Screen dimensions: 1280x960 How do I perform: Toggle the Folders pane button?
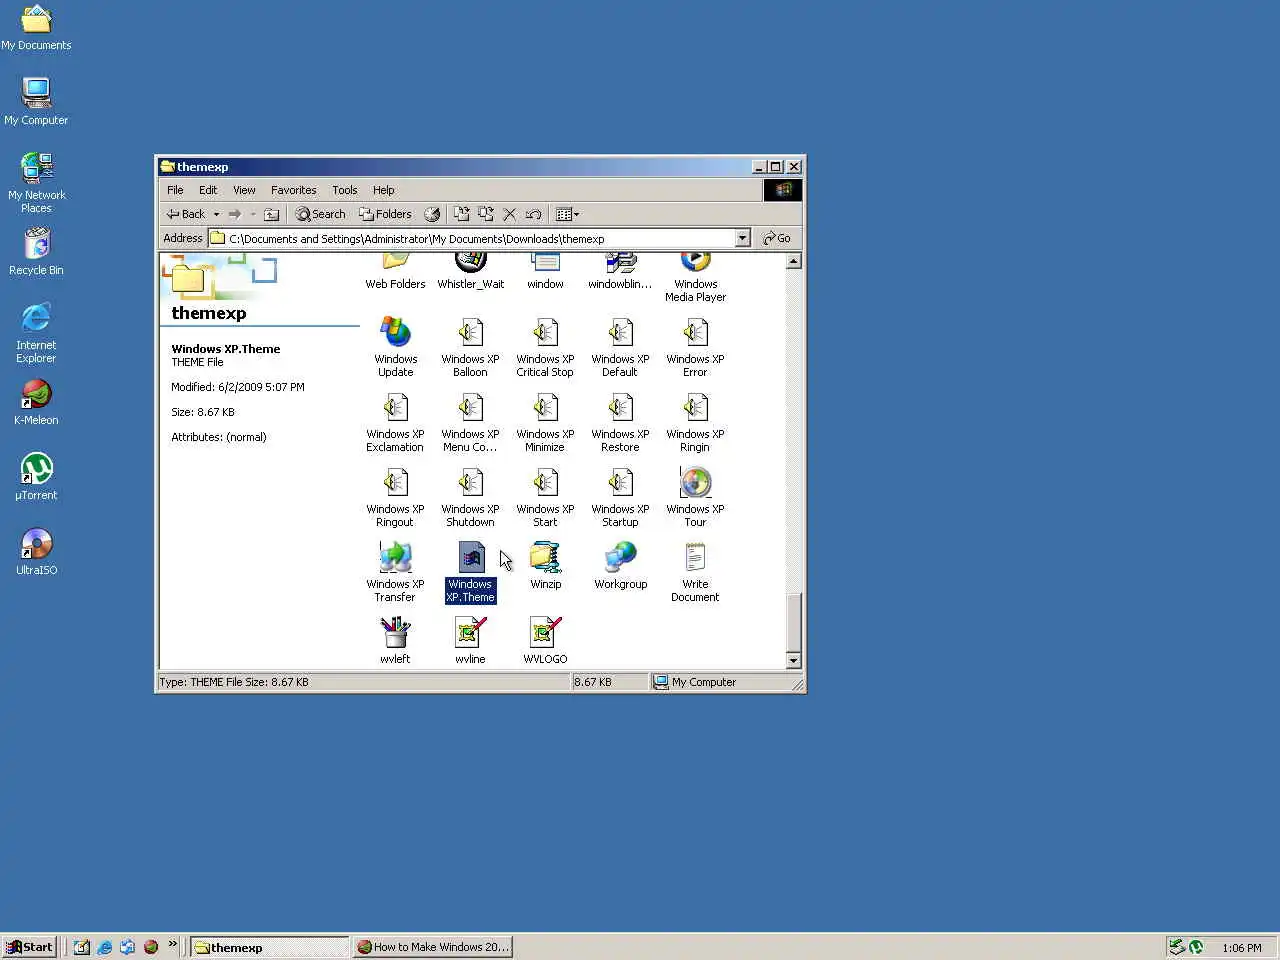tap(385, 214)
